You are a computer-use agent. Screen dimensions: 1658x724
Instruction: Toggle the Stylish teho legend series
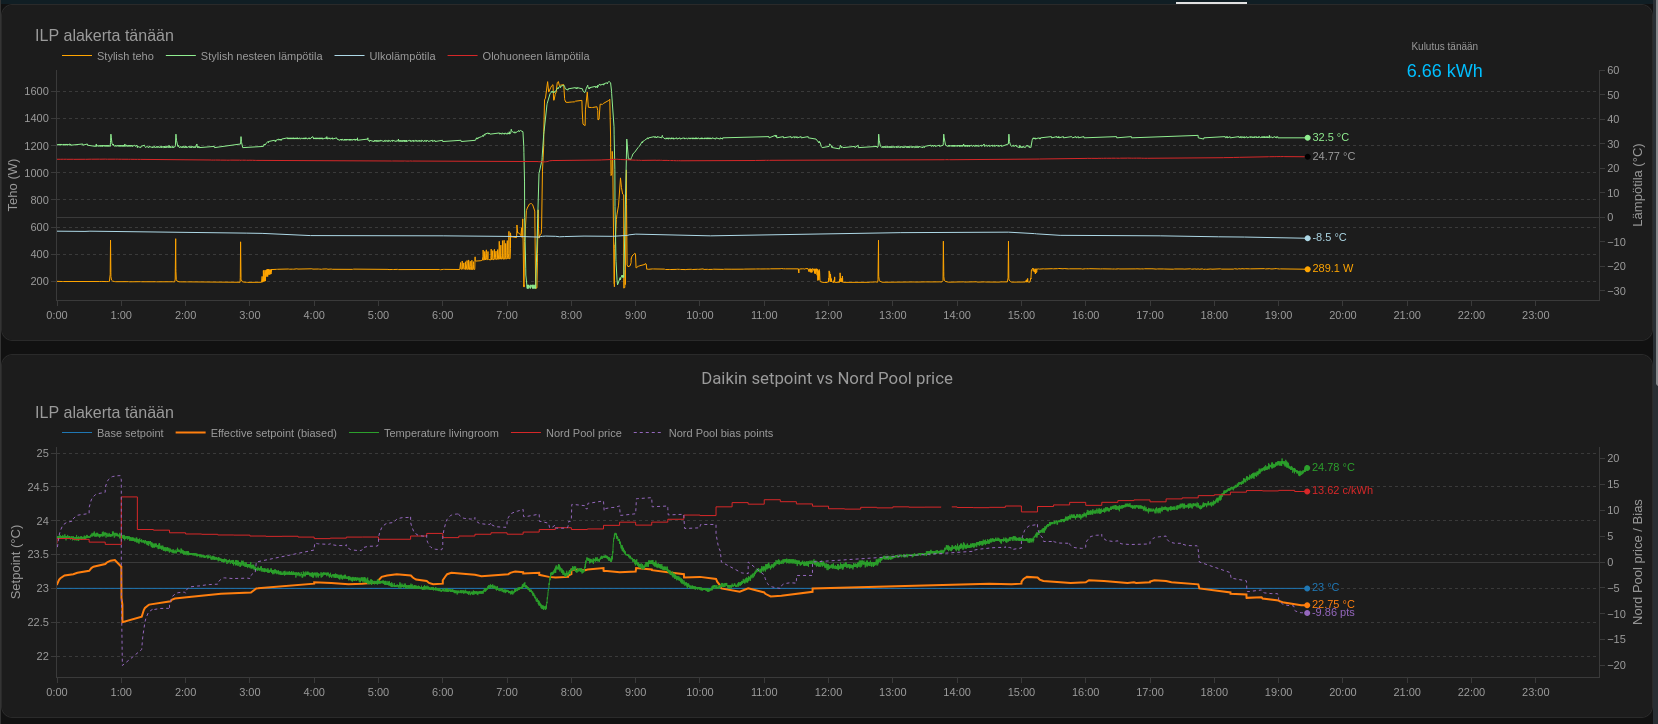(124, 56)
